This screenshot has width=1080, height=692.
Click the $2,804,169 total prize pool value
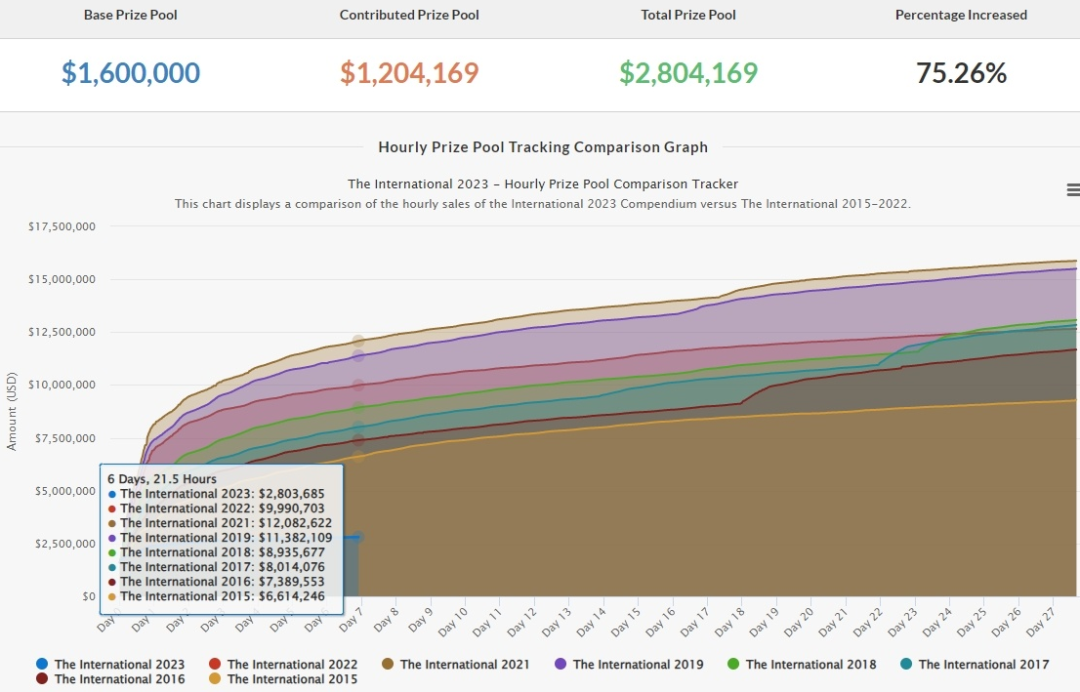click(689, 73)
